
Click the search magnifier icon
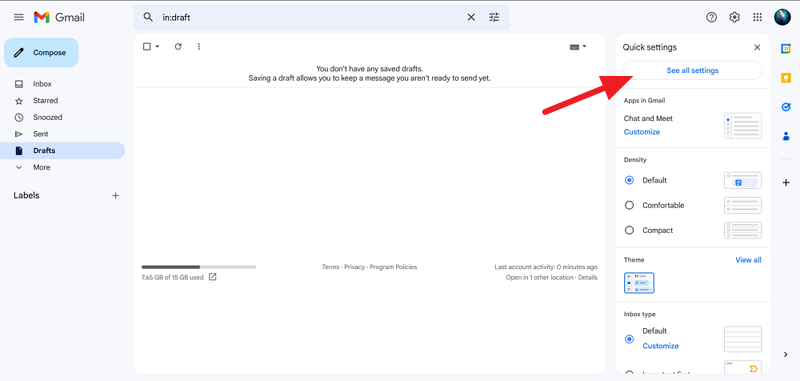148,17
